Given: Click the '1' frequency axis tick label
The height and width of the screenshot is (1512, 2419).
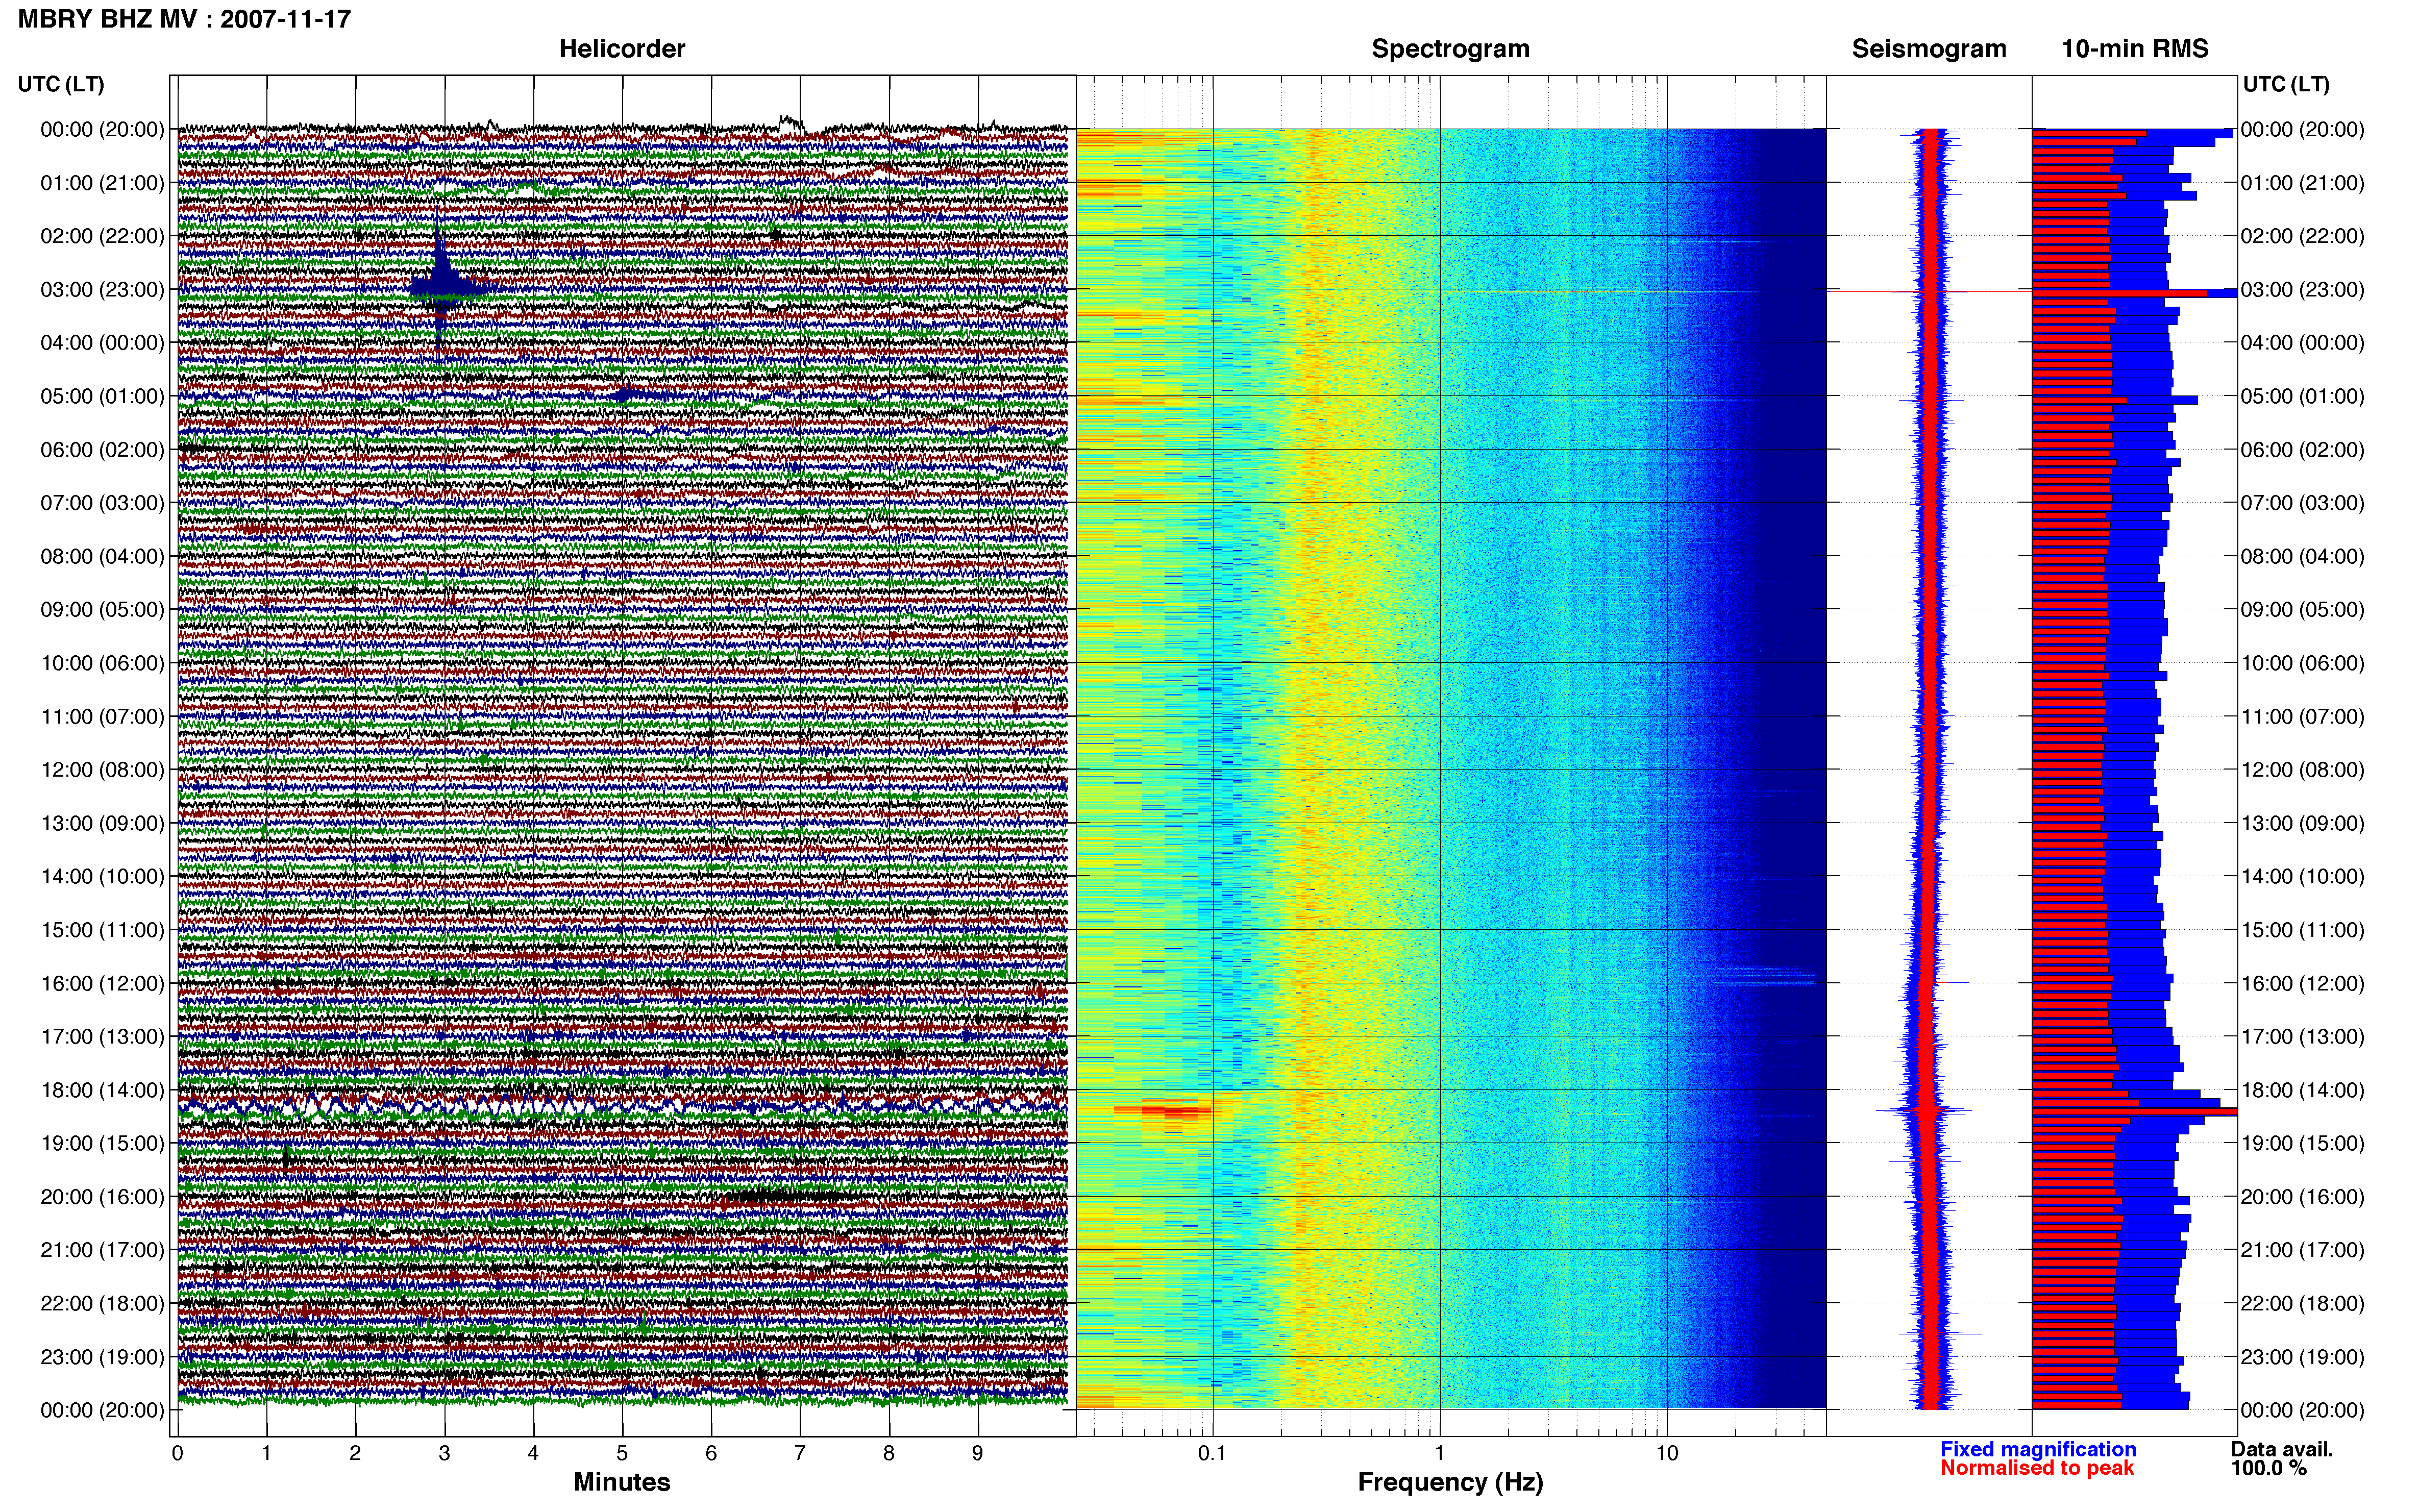Looking at the screenshot, I should pos(1439,1453).
